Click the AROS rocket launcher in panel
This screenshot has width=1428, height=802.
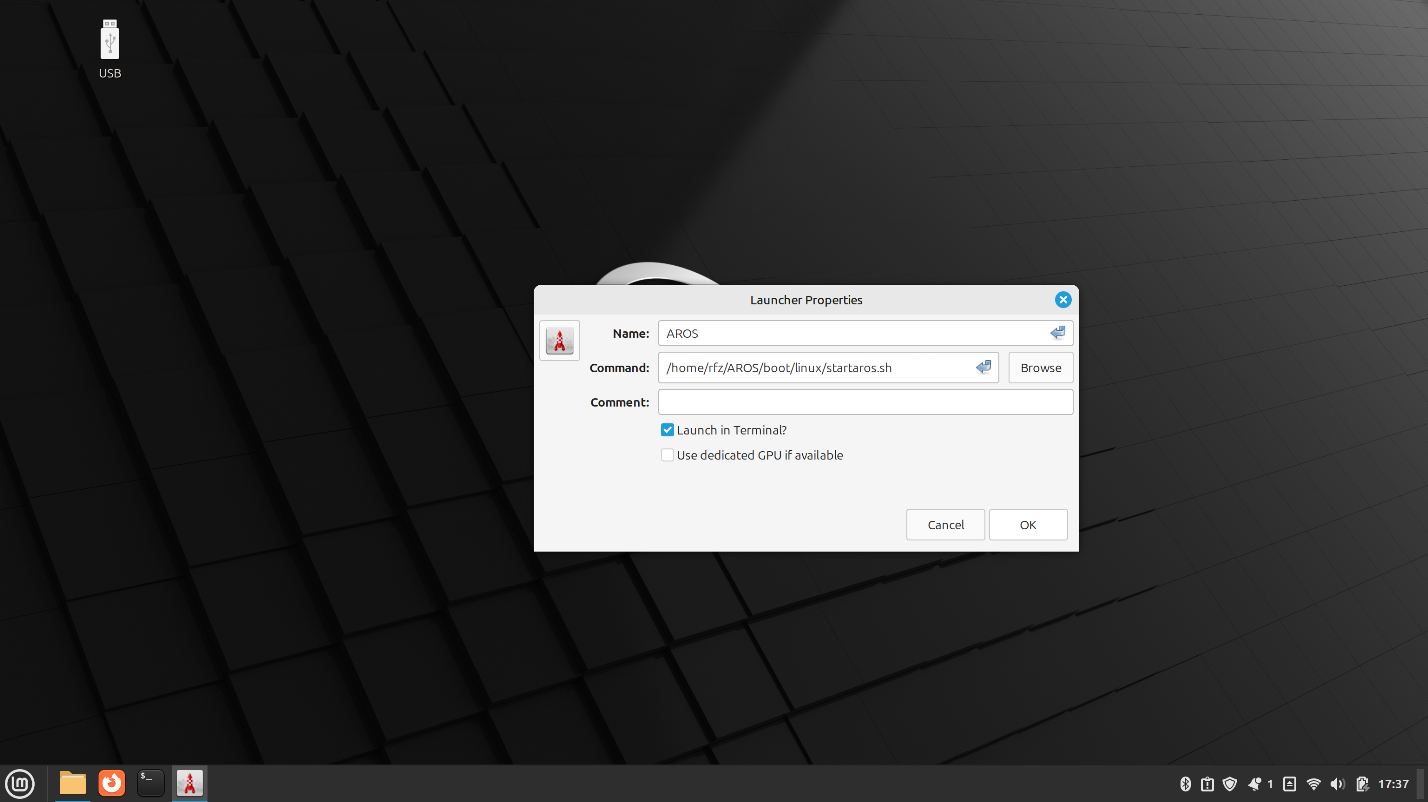[189, 783]
